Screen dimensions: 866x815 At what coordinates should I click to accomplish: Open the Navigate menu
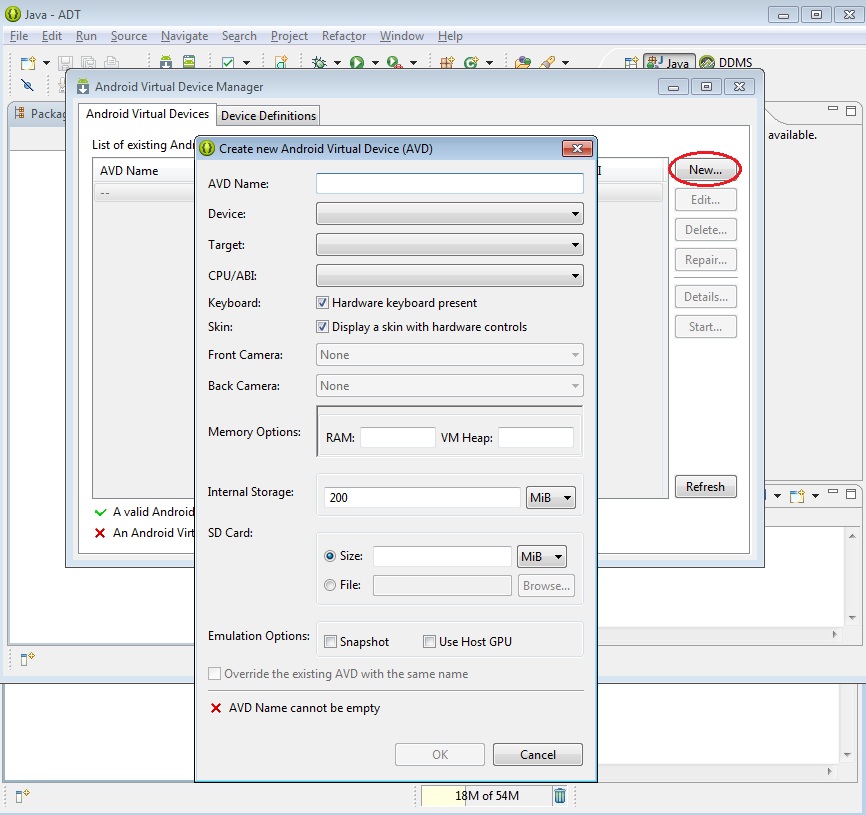pyautogui.click(x=184, y=36)
